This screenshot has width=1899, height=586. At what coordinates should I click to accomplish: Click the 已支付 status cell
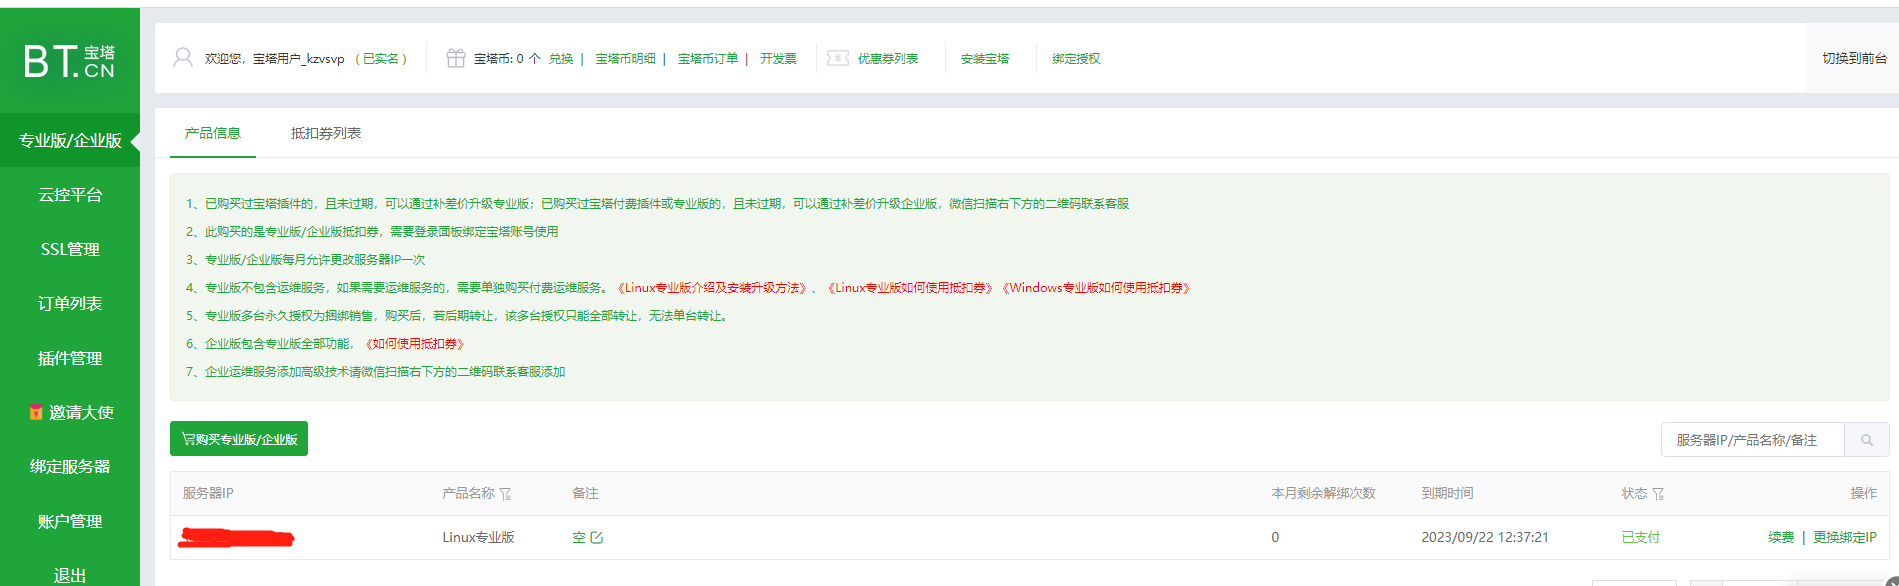point(1641,538)
